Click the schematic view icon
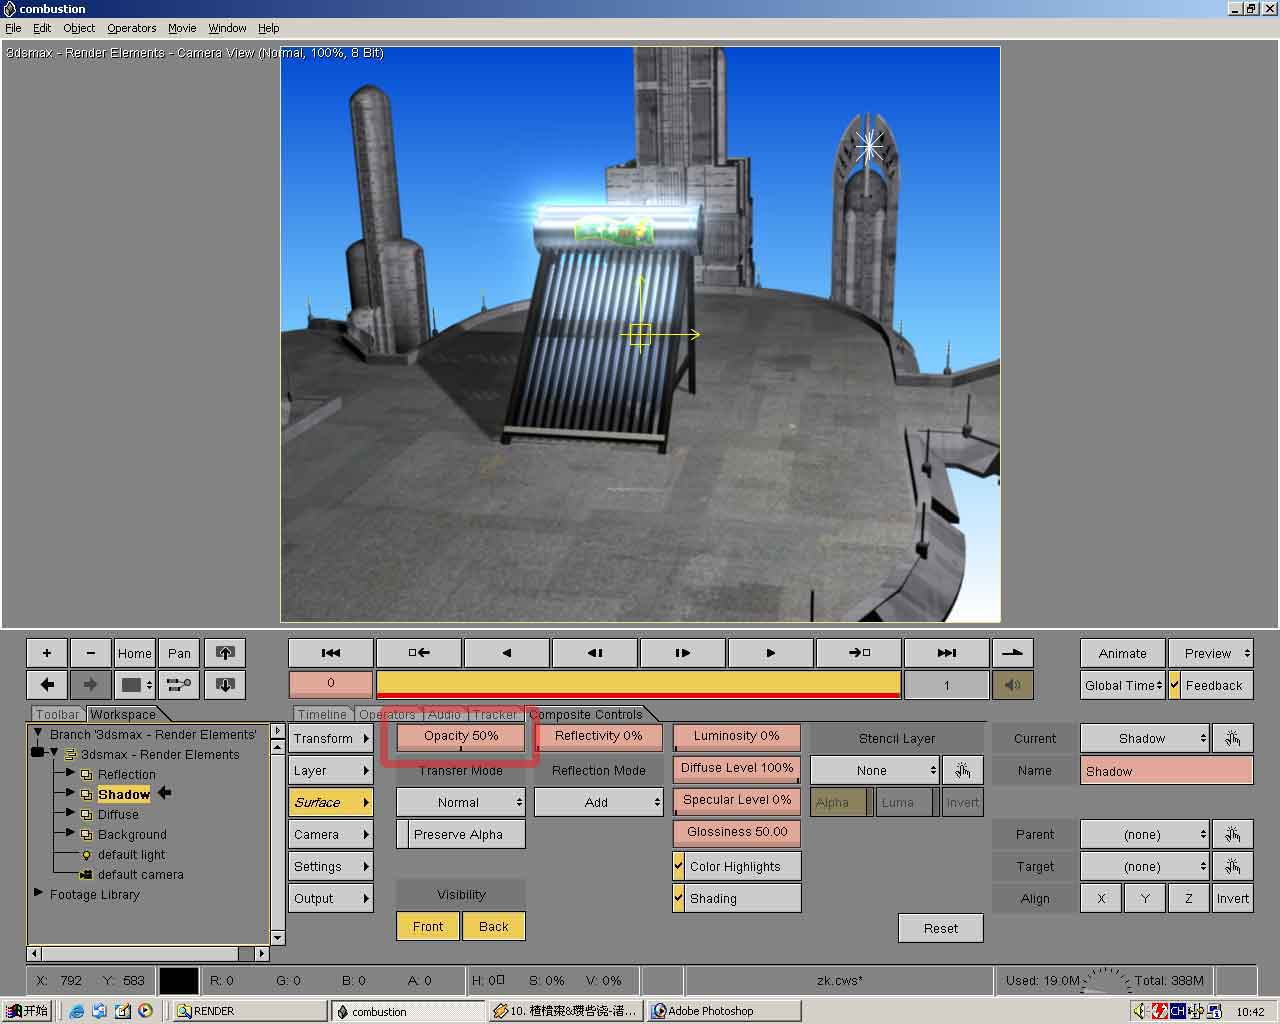Image resolution: width=1280 pixels, height=1024 pixels. tap(179, 685)
